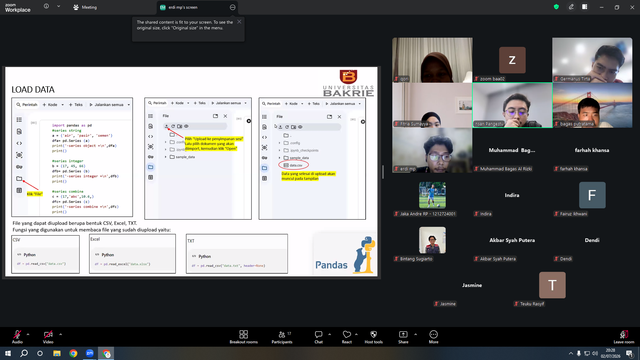The width and height of the screenshot is (640, 360).
Task: Select Fairuz Ikhwani's participant tile
Action: (x=592, y=195)
